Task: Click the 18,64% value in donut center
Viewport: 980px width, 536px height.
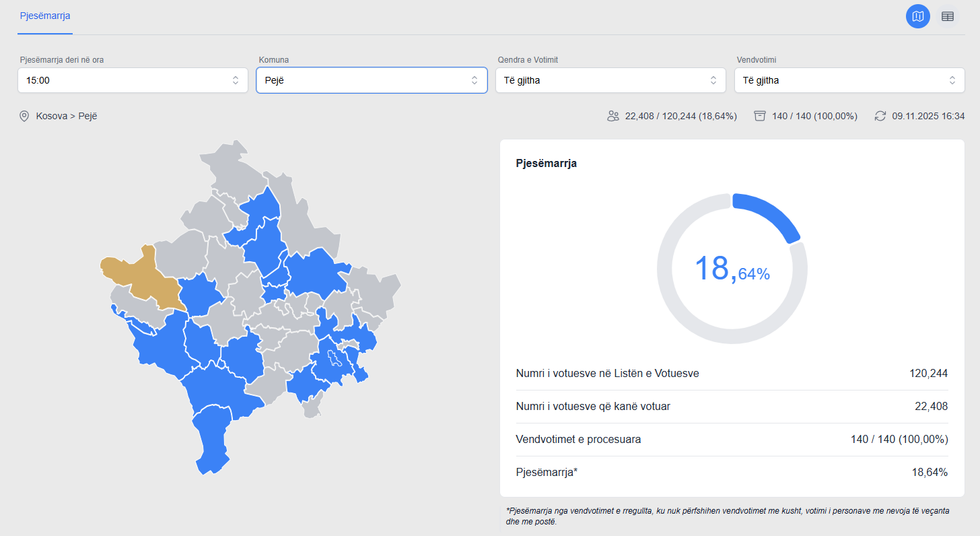Action: click(x=732, y=269)
